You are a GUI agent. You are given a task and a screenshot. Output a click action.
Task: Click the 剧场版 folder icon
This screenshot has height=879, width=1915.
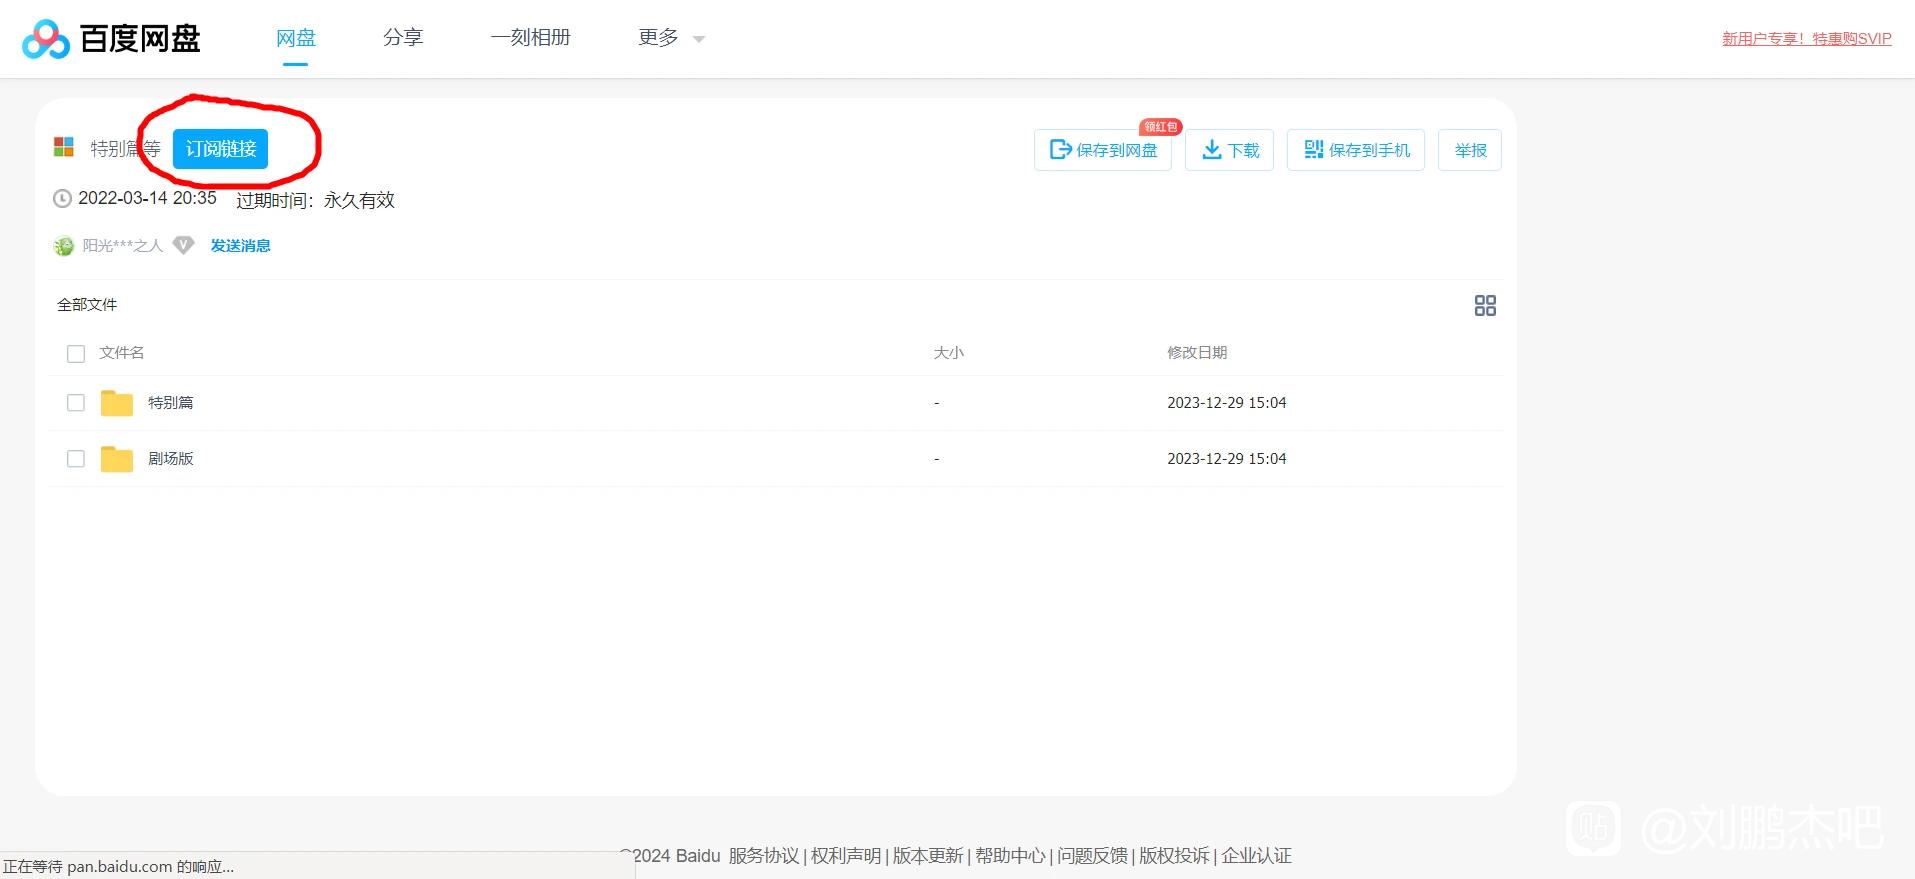point(117,459)
